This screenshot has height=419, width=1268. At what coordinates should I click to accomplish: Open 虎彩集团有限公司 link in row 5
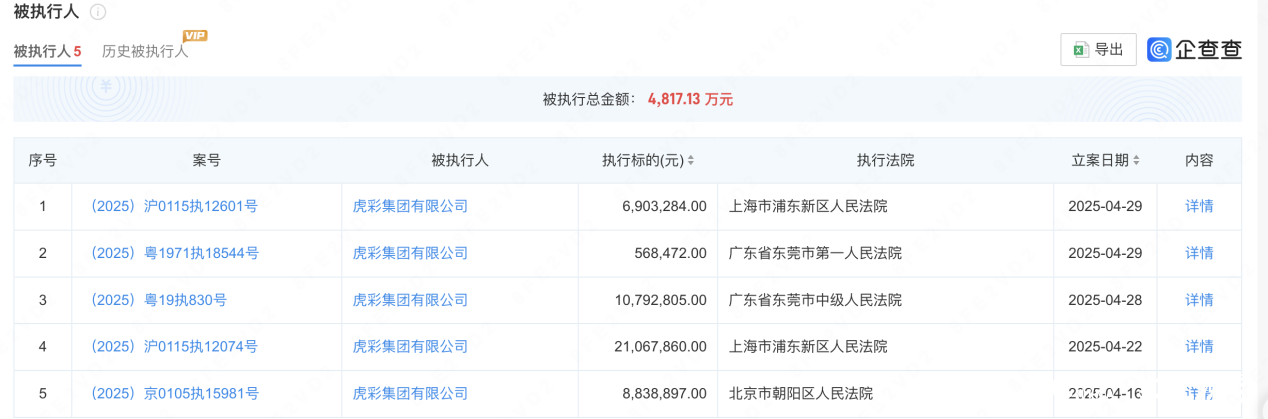[x=410, y=393]
